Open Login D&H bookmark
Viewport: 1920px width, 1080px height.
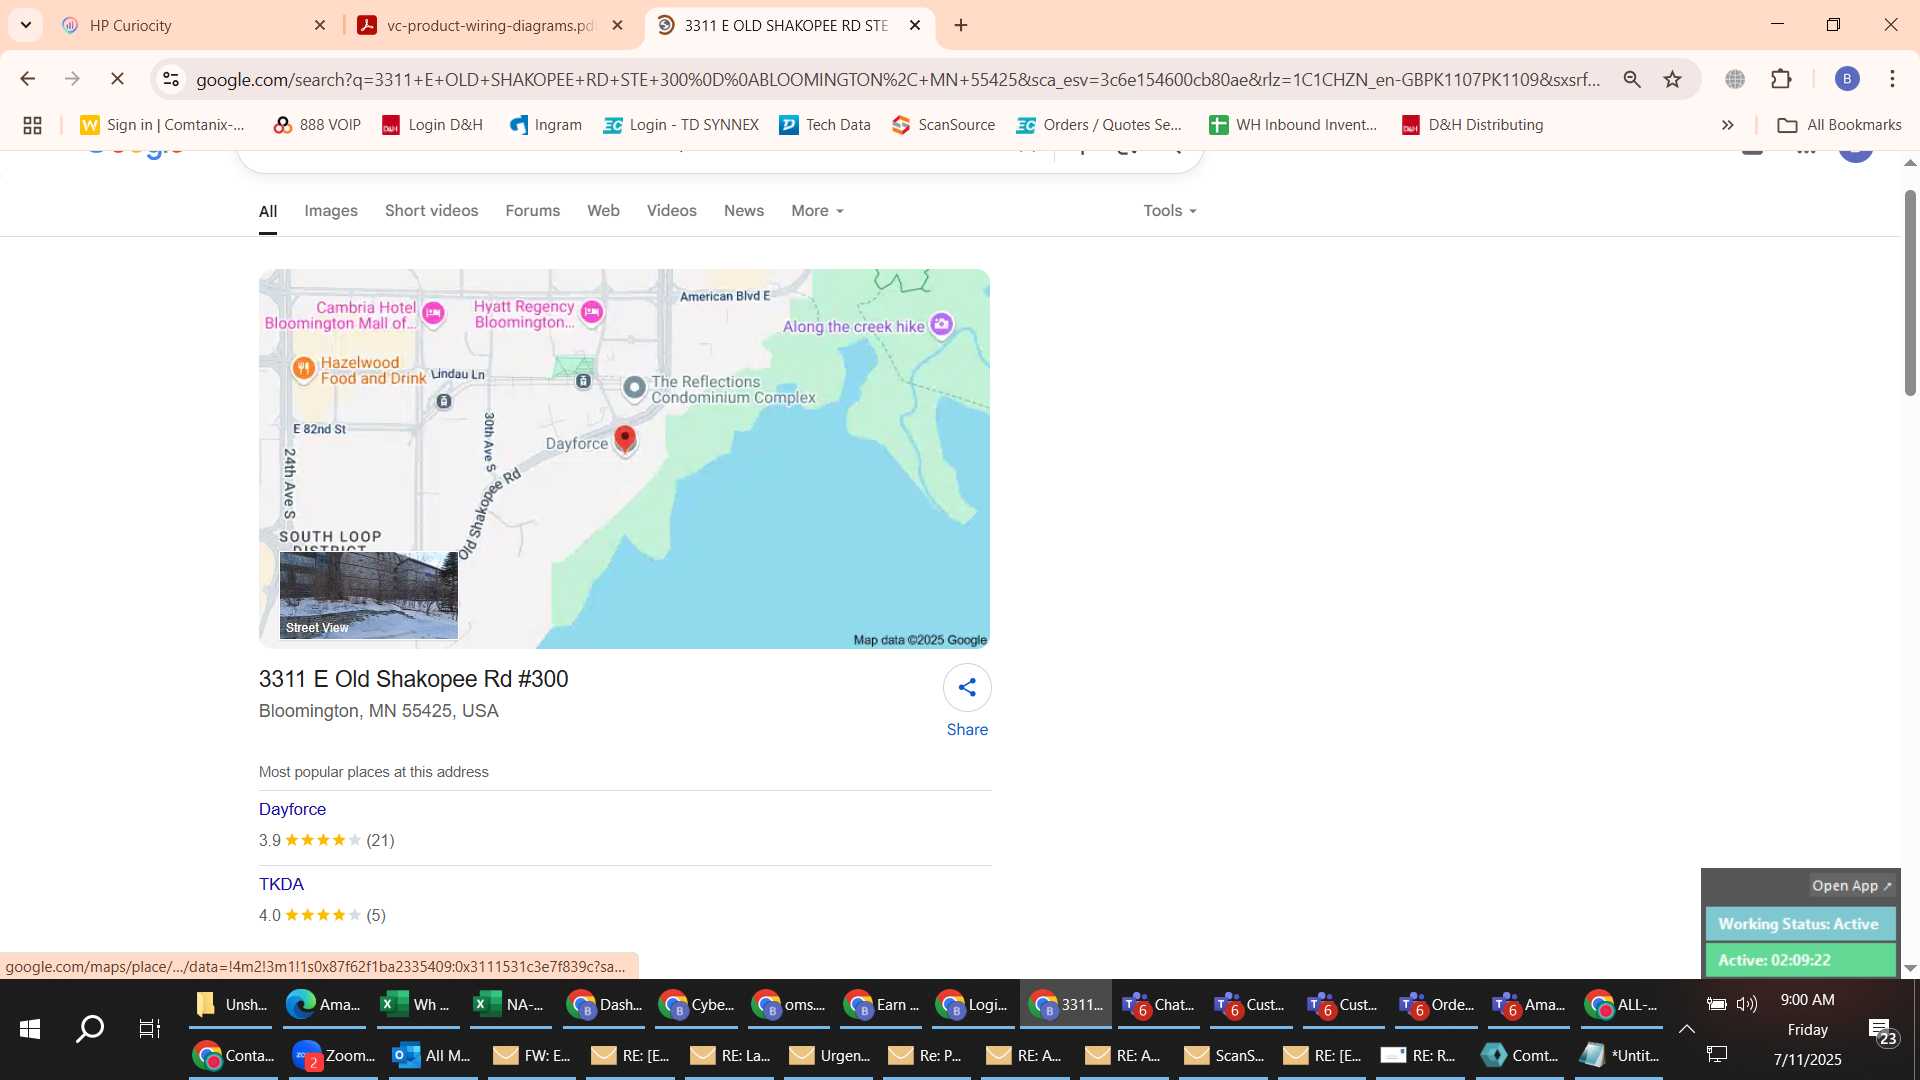(x=433, y=125)
